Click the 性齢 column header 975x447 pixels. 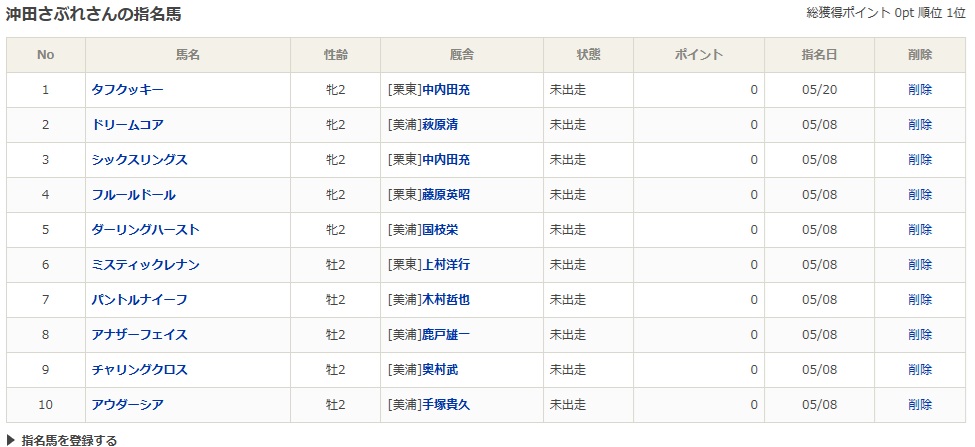tap(336, 55)
